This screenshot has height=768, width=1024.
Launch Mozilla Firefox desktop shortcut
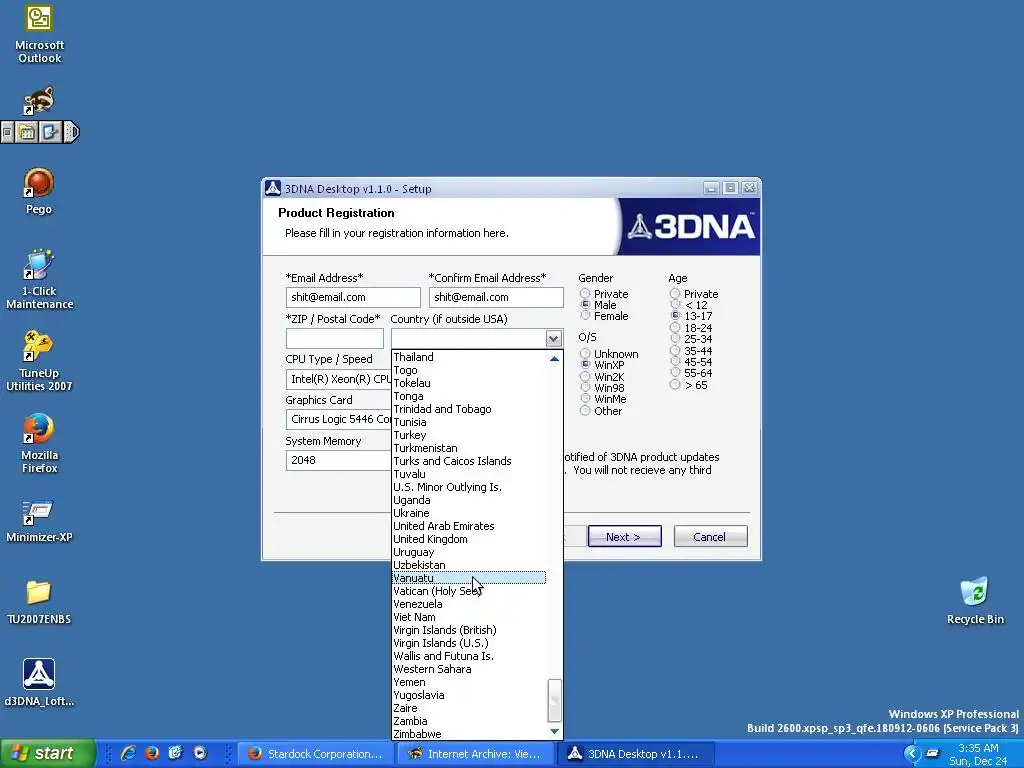[39, 443]
